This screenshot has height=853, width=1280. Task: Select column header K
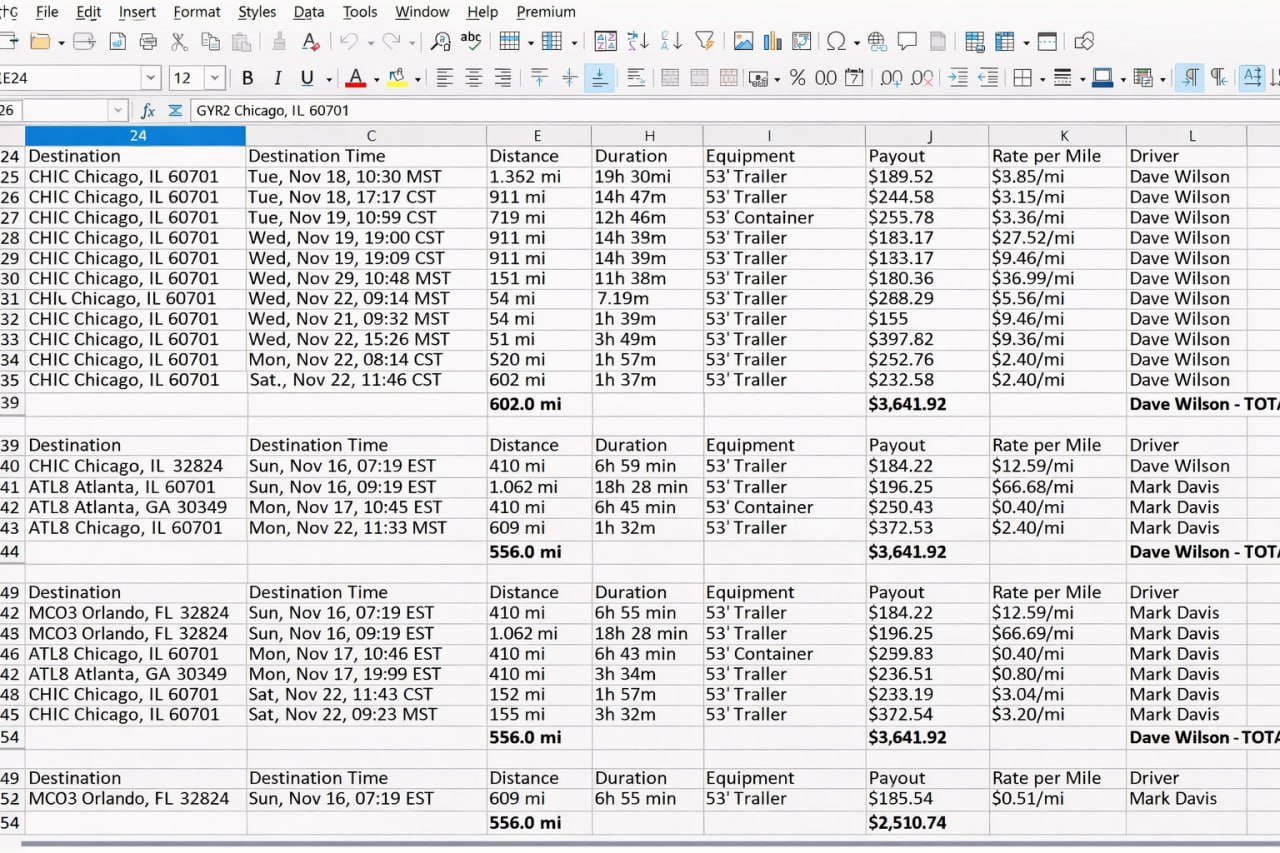(x=1057, y=135)
